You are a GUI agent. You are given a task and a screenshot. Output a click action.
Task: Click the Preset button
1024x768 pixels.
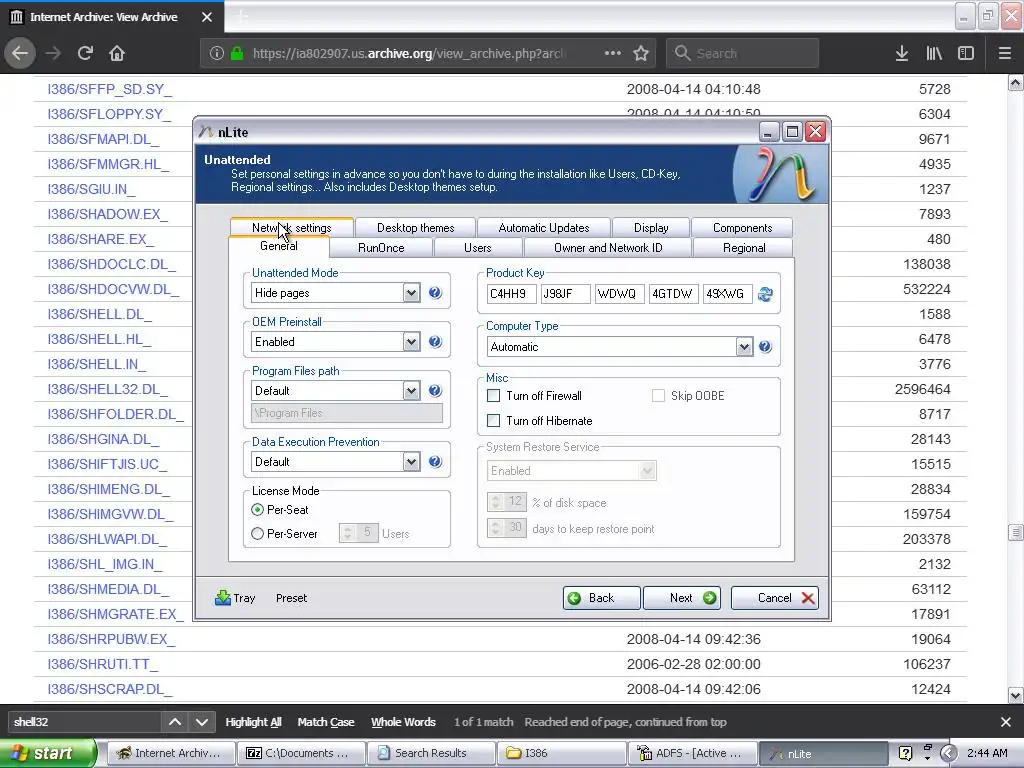click(x=291, y=598)
